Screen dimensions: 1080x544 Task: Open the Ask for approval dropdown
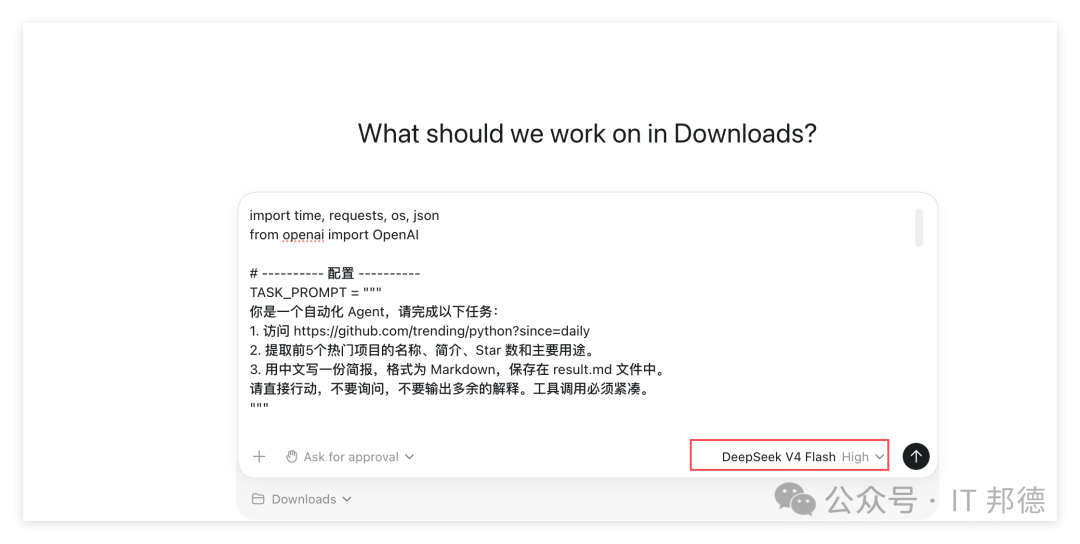[x=350, y=457]
